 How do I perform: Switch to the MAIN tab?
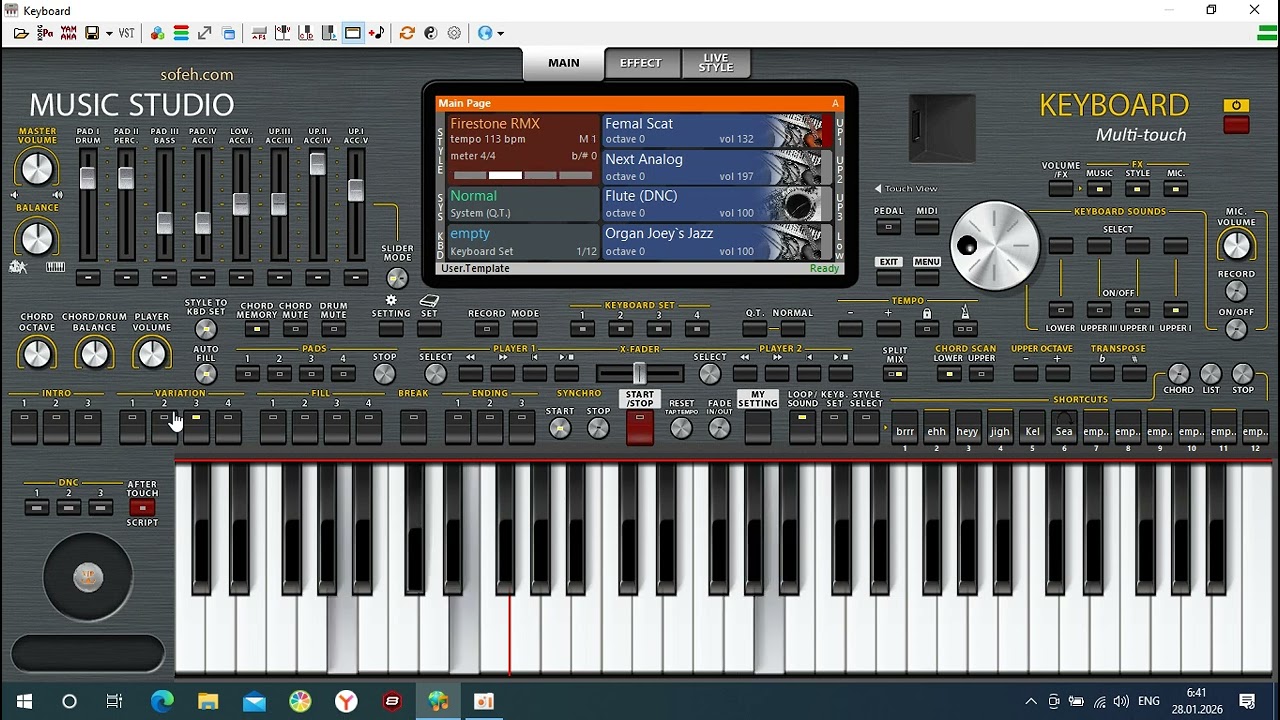point(564,63)
